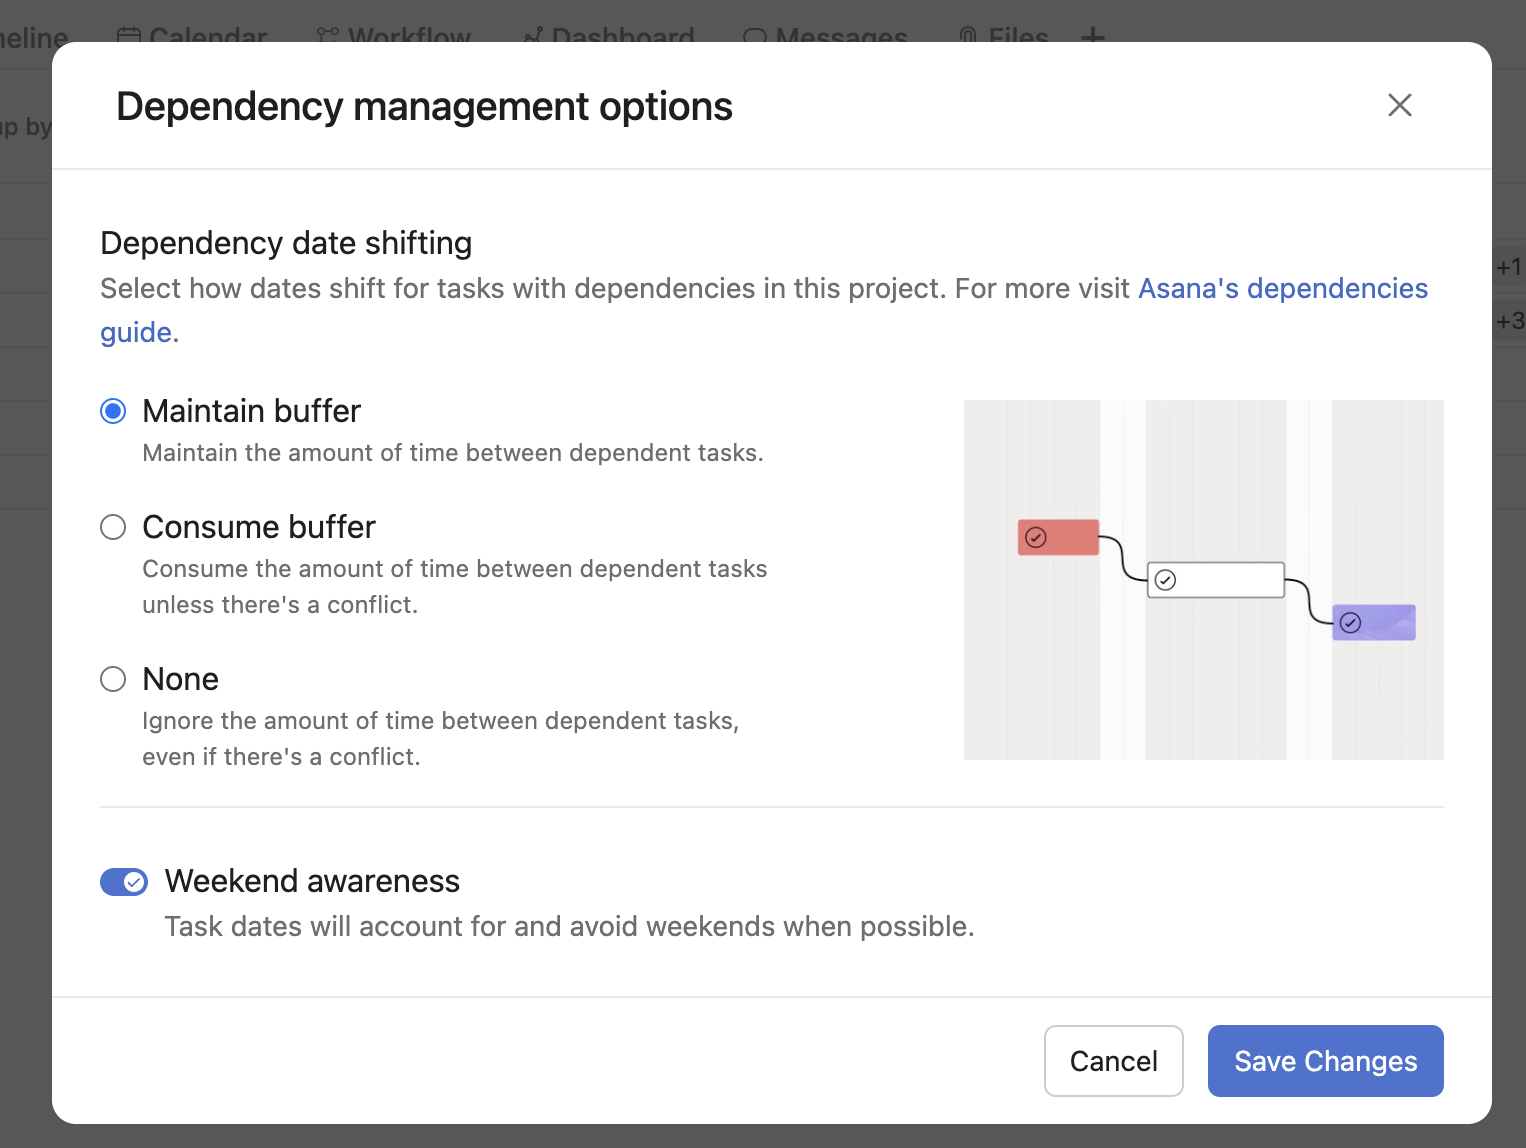Select the None dependency option
This screenshot has height=1148, width=1526.
[x=112, y=679]
